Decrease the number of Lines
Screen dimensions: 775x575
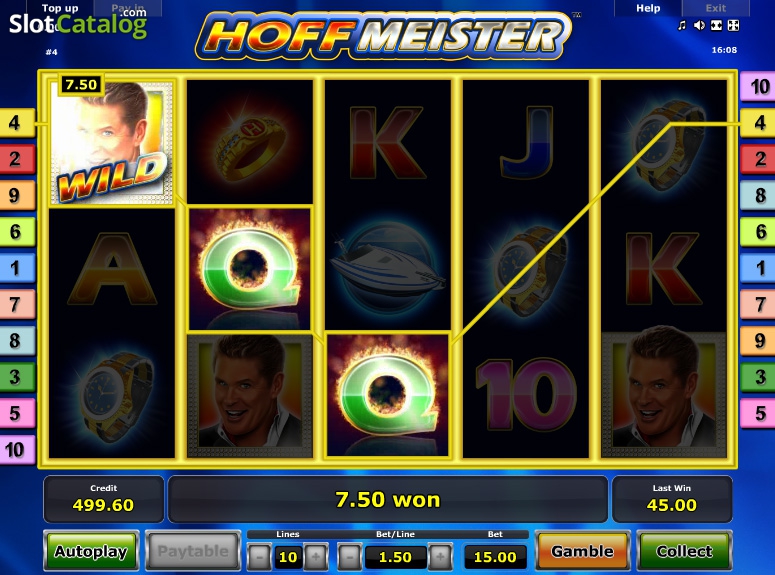point(259,557)
